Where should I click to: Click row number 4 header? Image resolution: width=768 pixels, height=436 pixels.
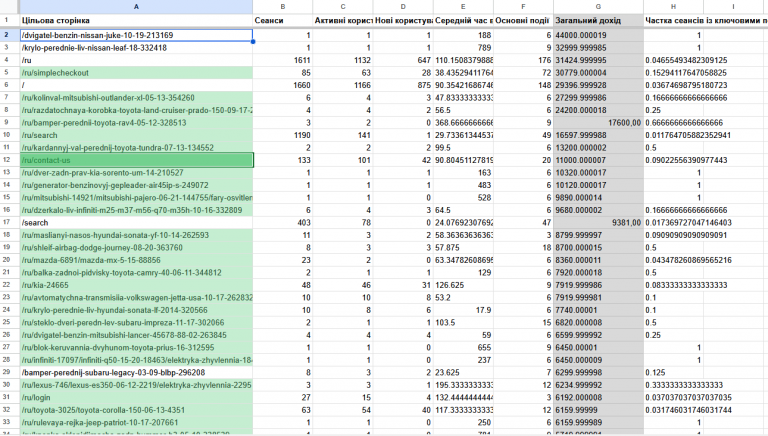[x=7, y=60]
